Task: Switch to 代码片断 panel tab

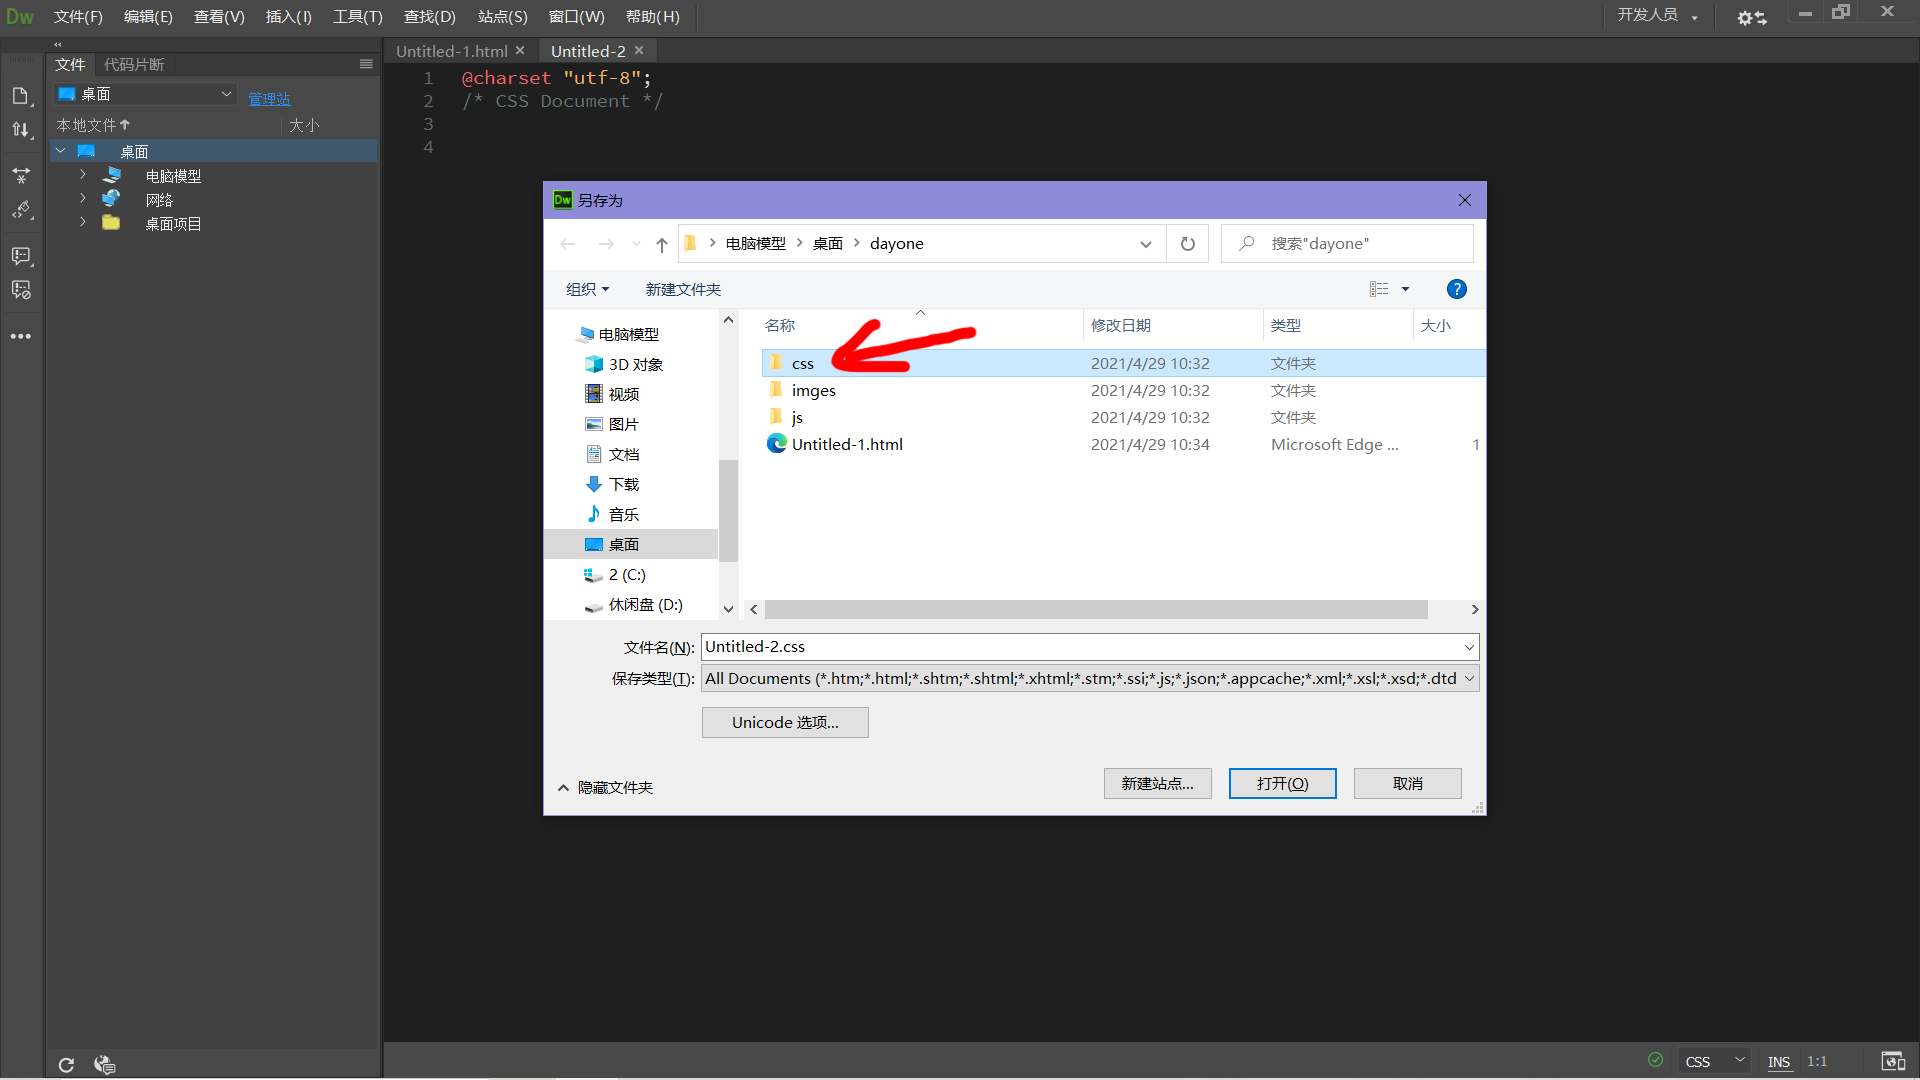Action: click(x=134, y=64)
